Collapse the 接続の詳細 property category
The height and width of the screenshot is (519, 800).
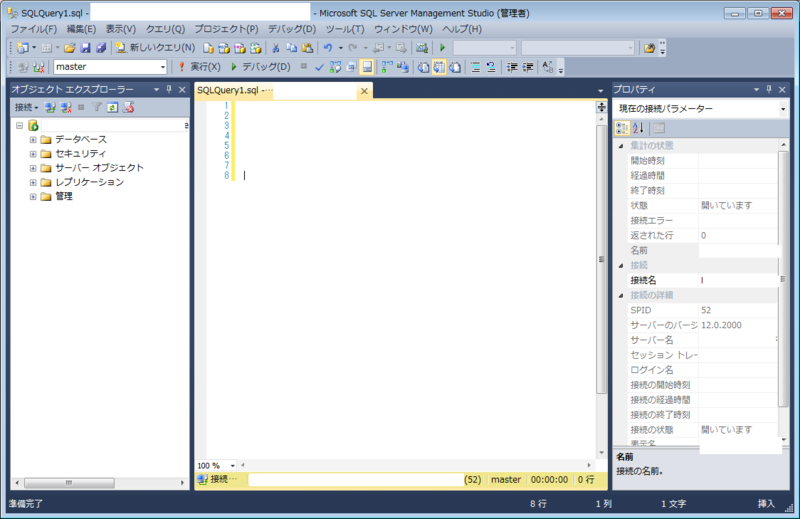(621, 295)
